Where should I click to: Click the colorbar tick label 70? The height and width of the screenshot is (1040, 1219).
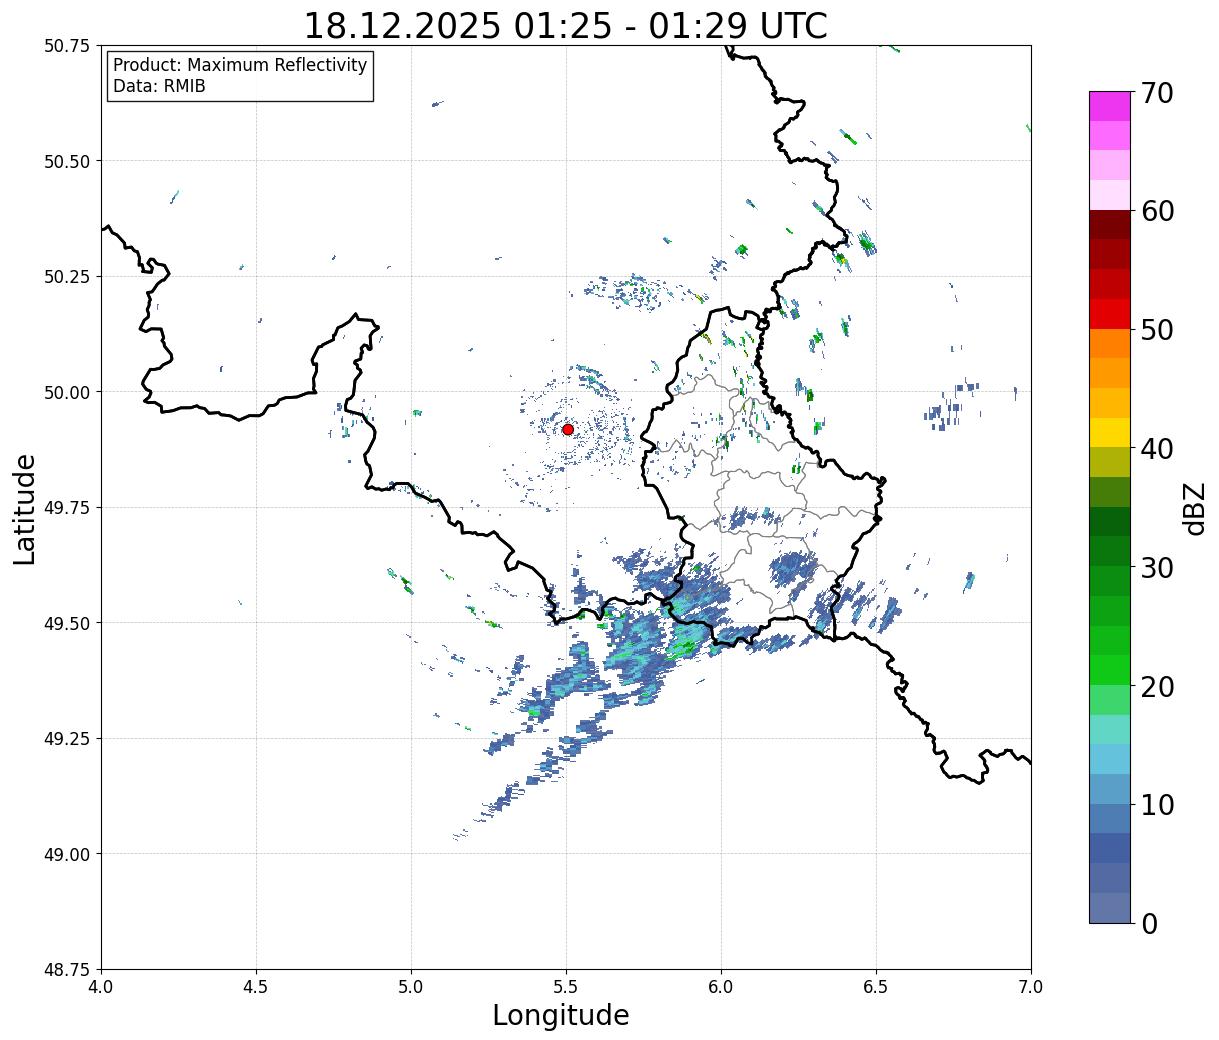1157,93
